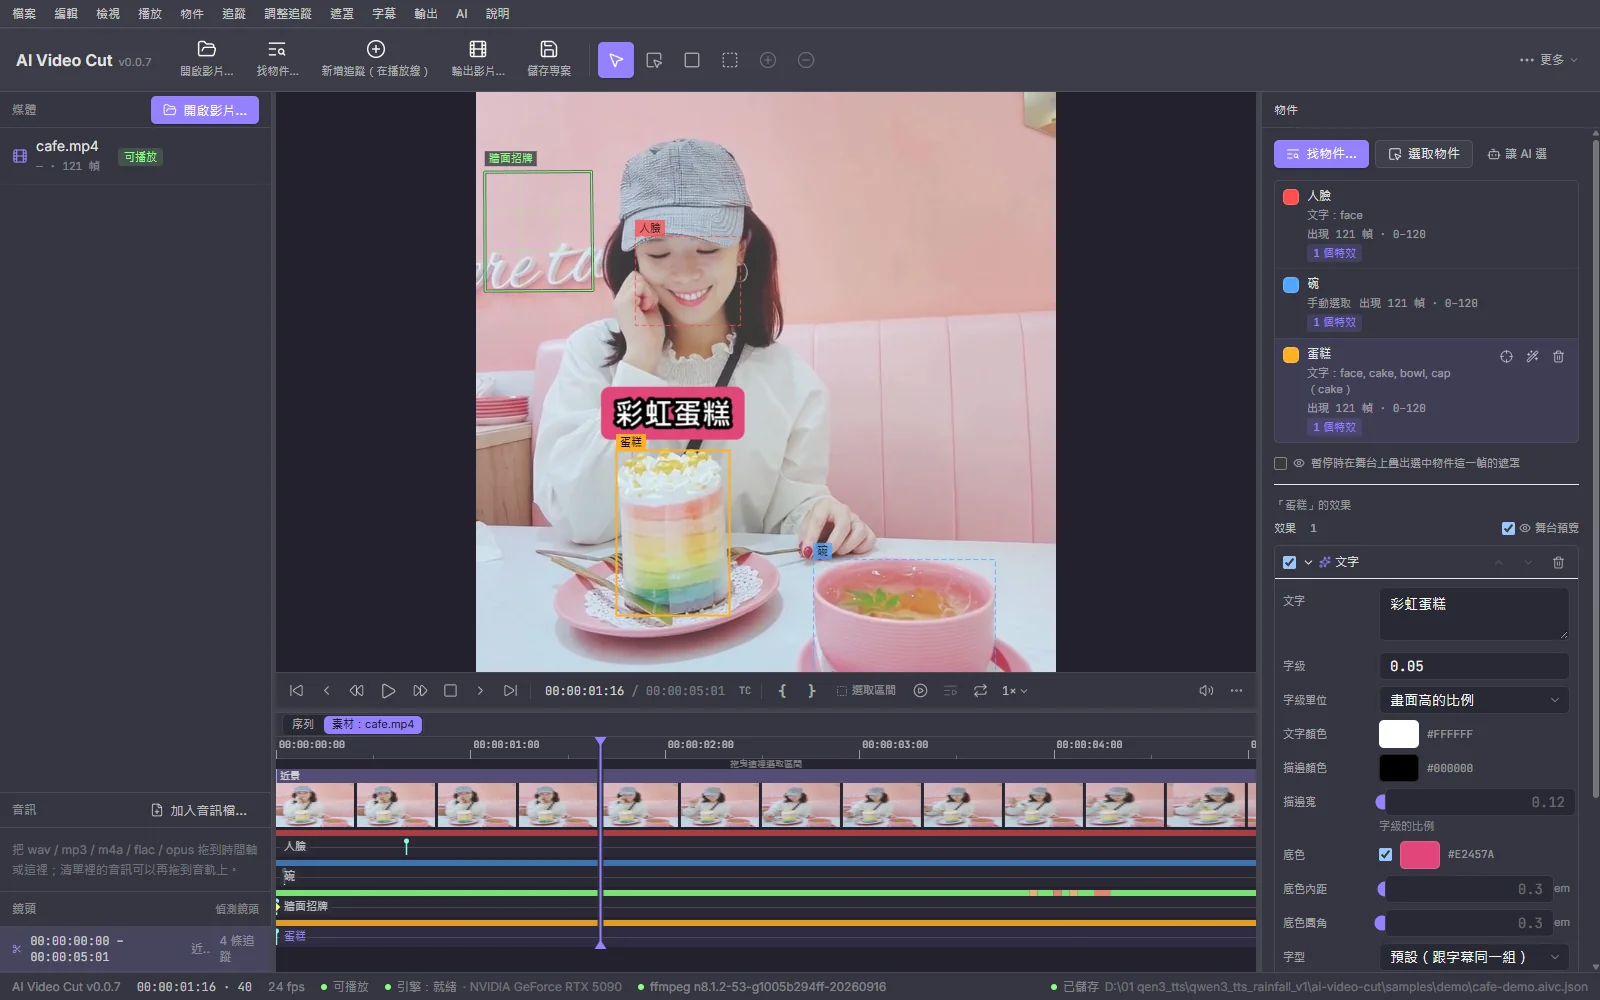1600x1000 pixels.
Task: Click the volume speaker icon
Action: 1206,691
